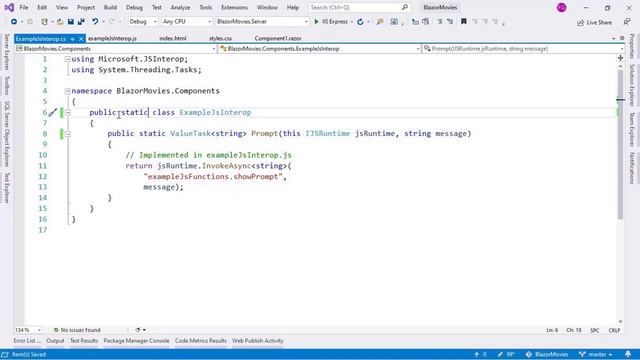640x360 pixels.
Task: Open the Server Explorer side panel
Action: coord(7,52)
